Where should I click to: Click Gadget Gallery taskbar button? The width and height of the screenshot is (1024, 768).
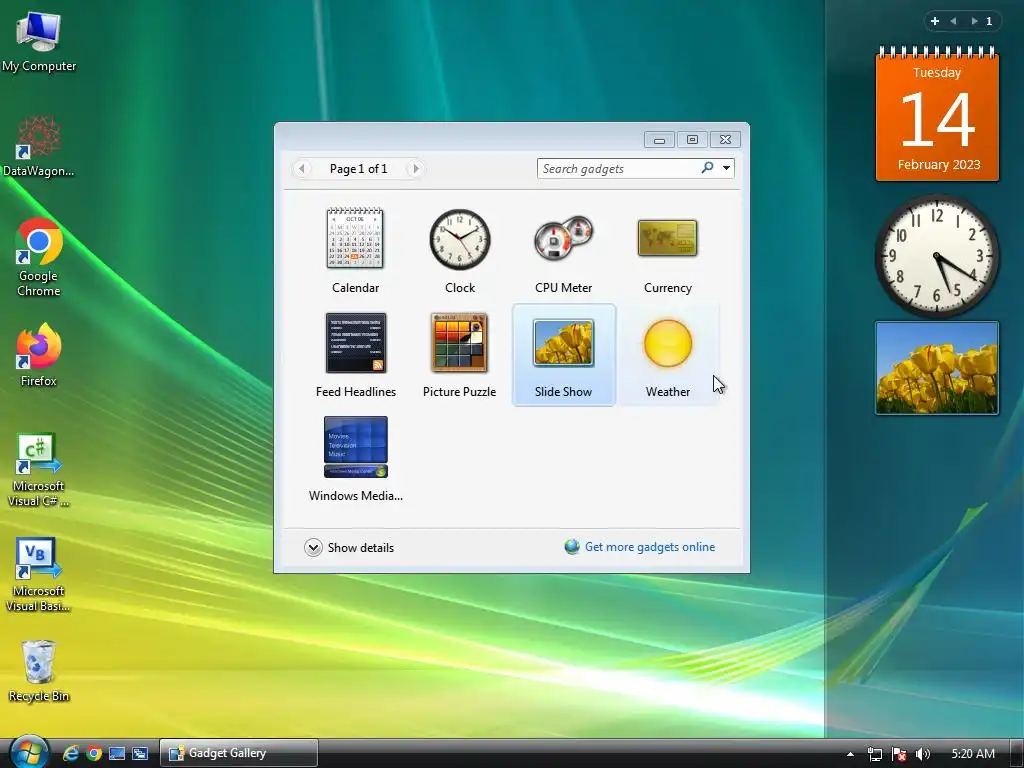[239, 753]
